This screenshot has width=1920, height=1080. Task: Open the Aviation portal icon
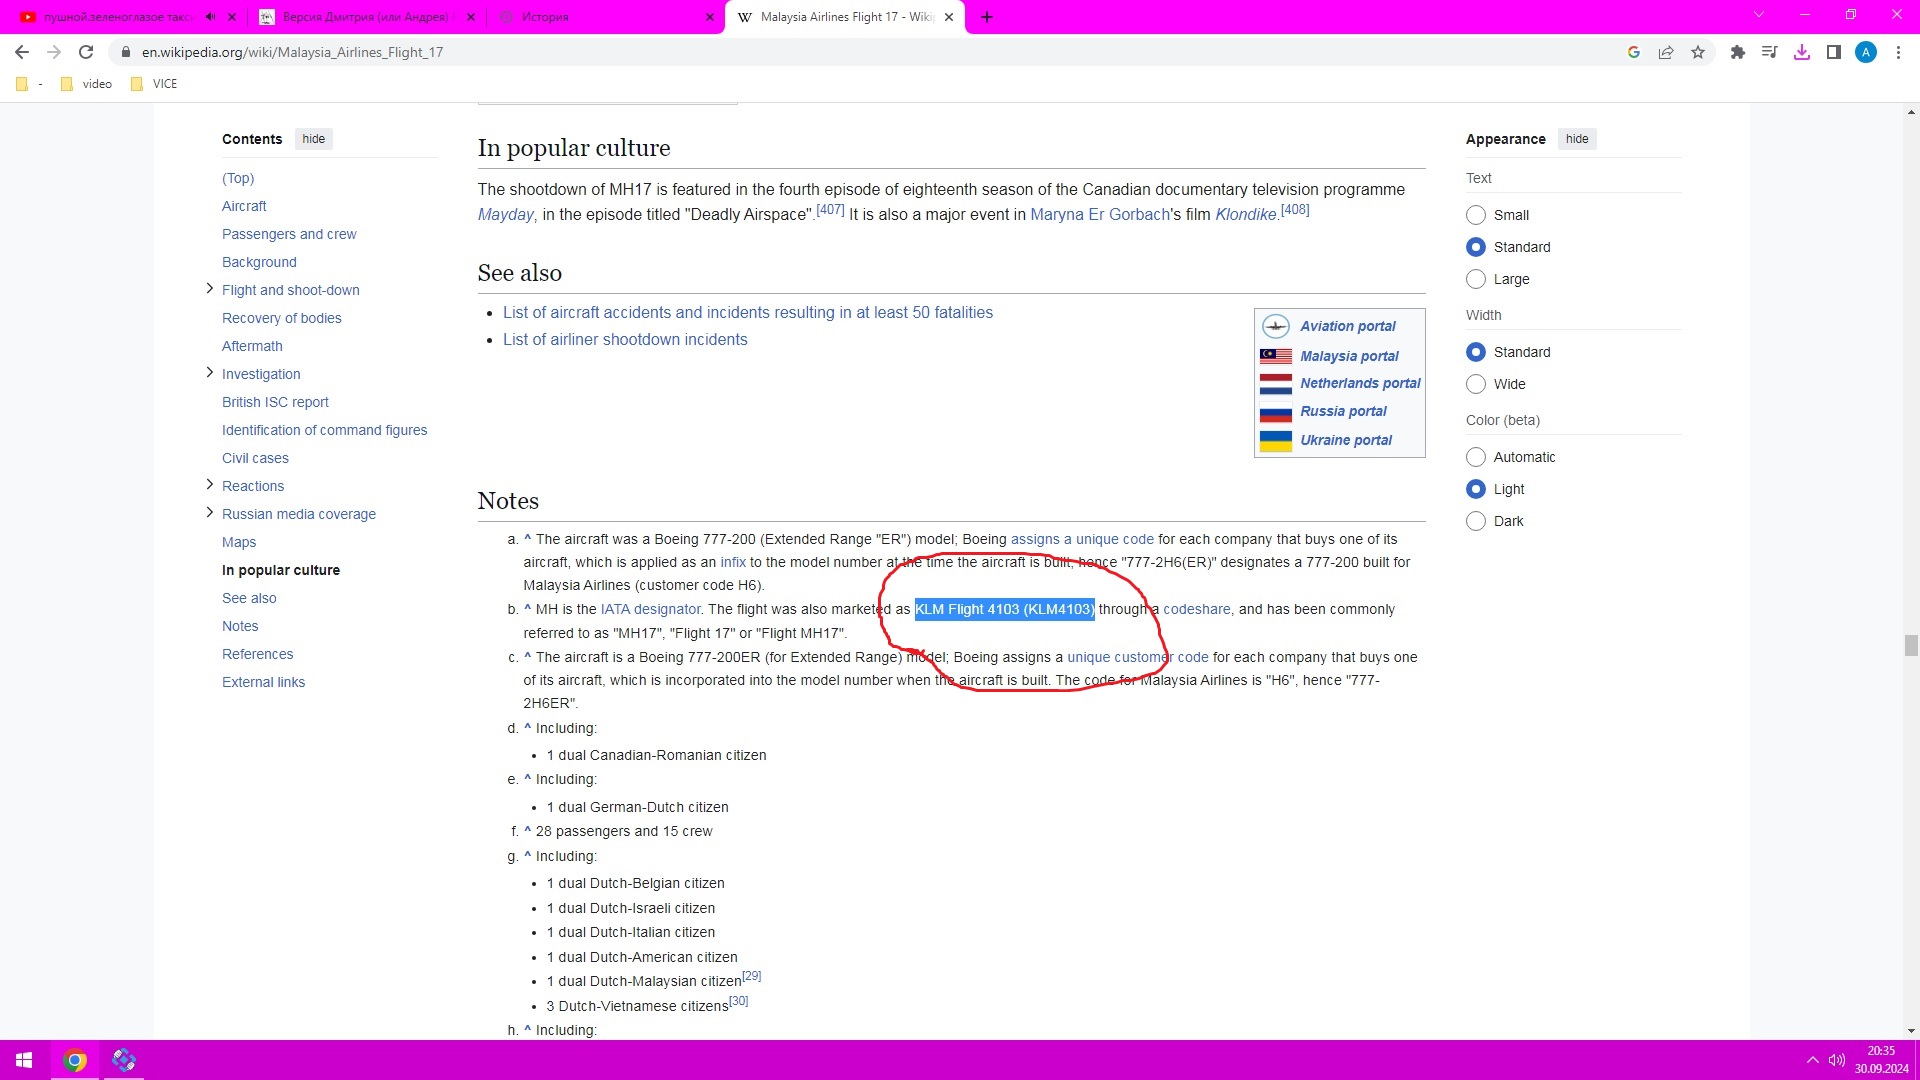(x=1276, y=326)
